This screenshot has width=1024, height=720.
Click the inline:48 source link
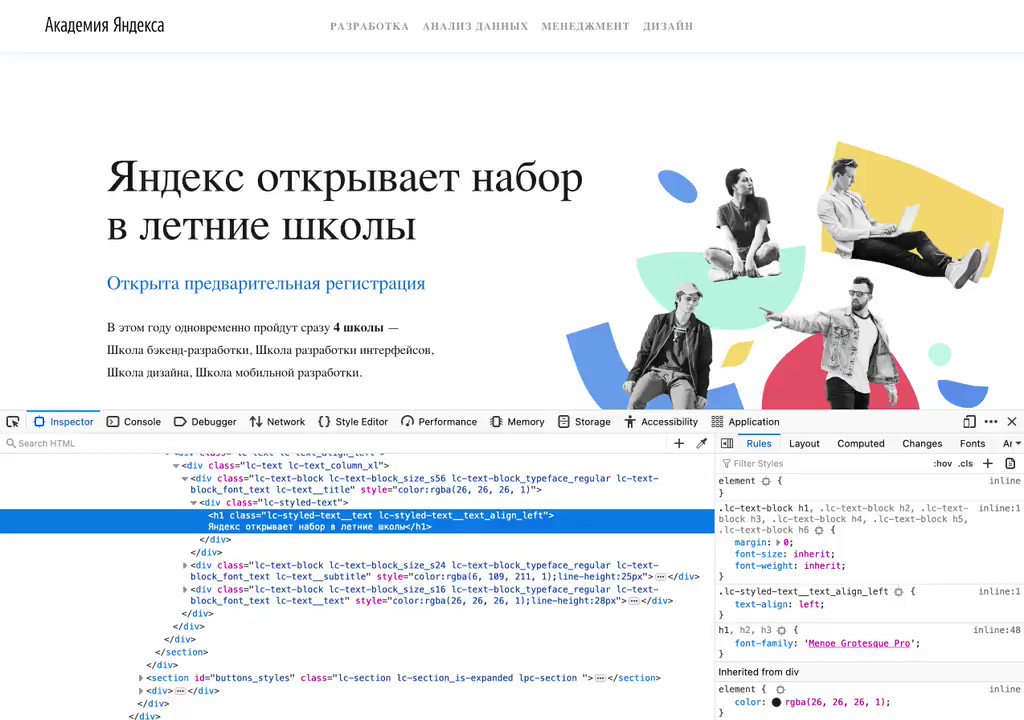(997, 630)
